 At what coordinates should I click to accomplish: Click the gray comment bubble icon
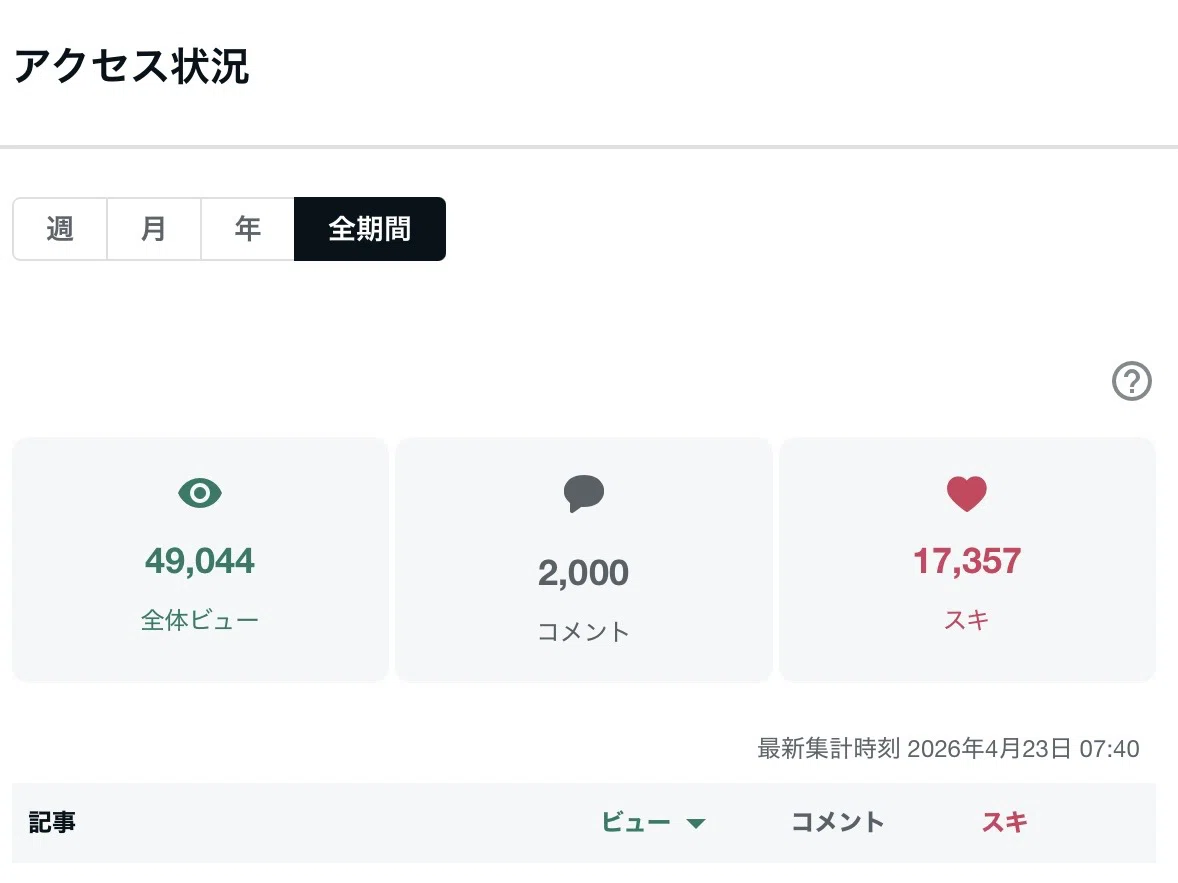584,494
